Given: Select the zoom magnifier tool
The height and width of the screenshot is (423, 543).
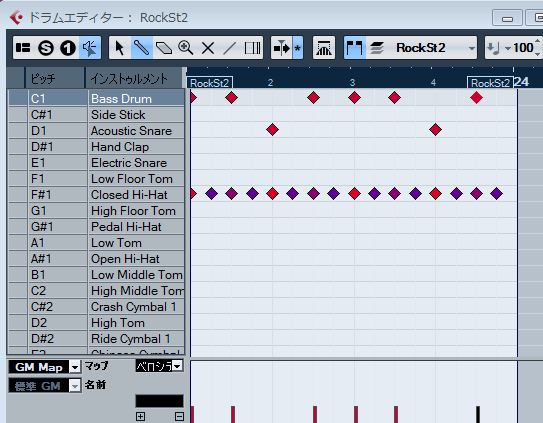Looking at the screenshot, I should click(x=186, y=48).
